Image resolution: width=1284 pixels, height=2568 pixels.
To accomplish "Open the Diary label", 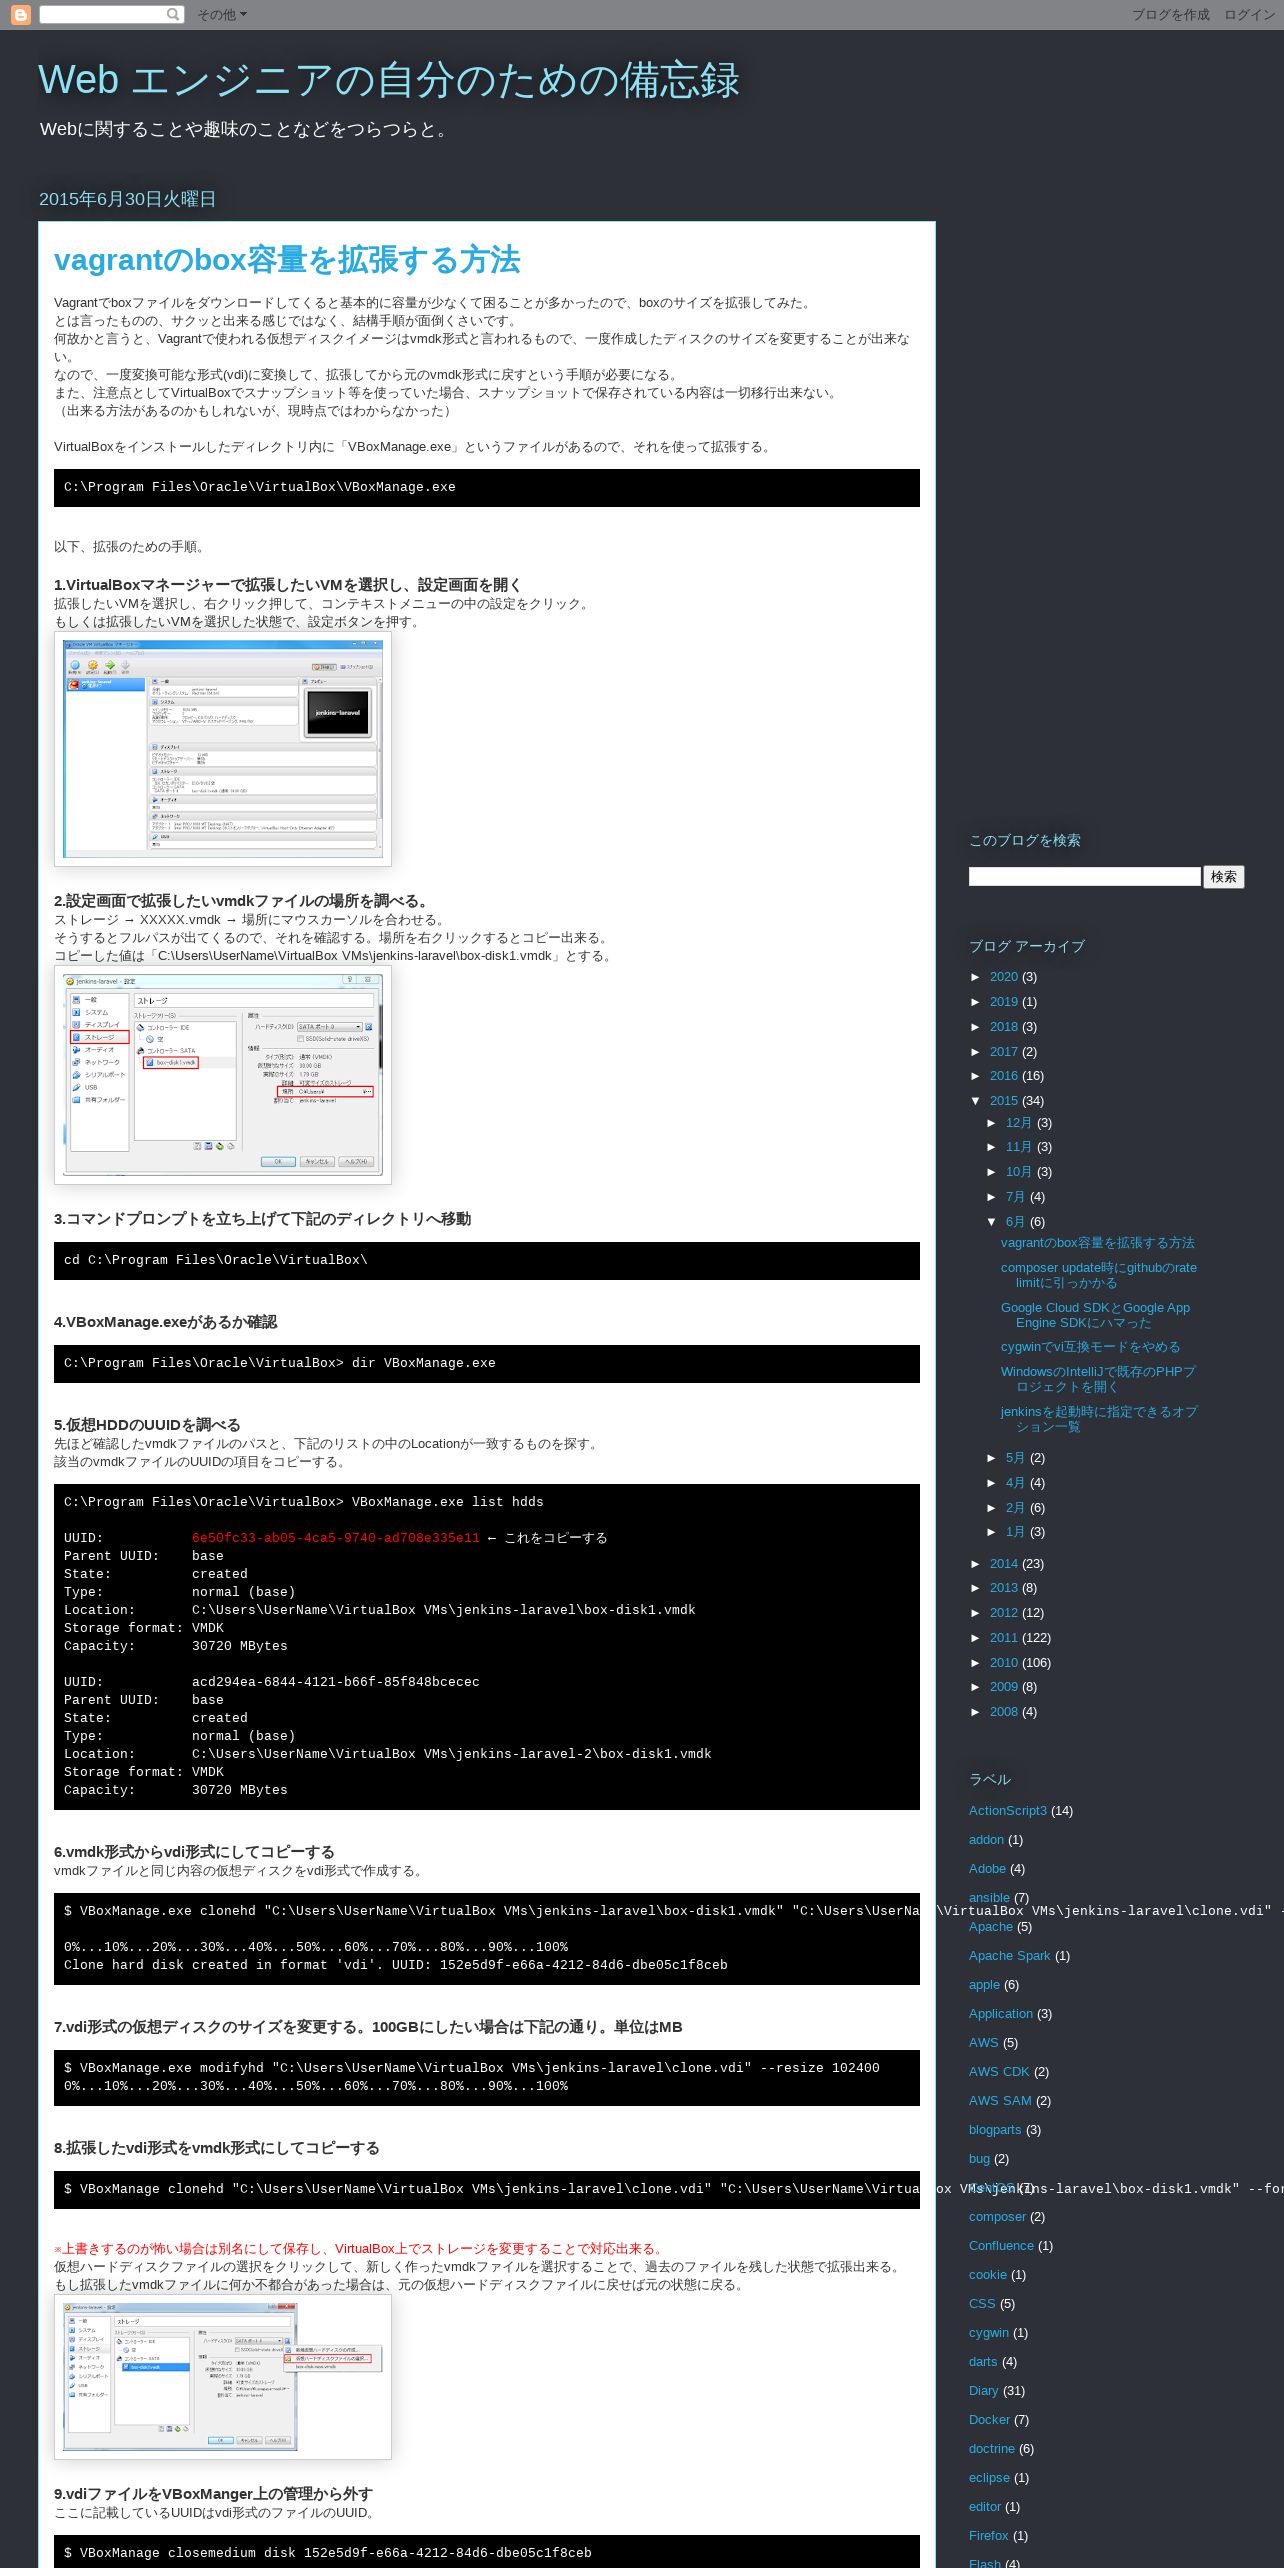I will point(984,2391).
